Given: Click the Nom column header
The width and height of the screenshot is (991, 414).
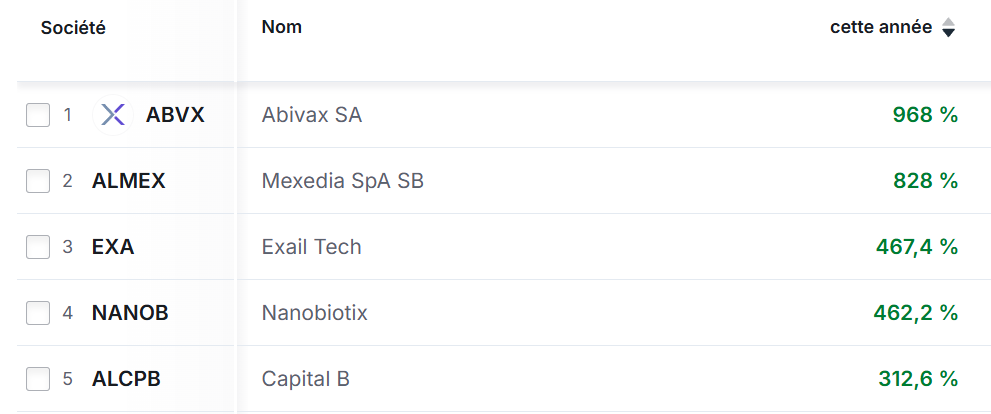Looking at the screenshot, I should tap(281, 27).
